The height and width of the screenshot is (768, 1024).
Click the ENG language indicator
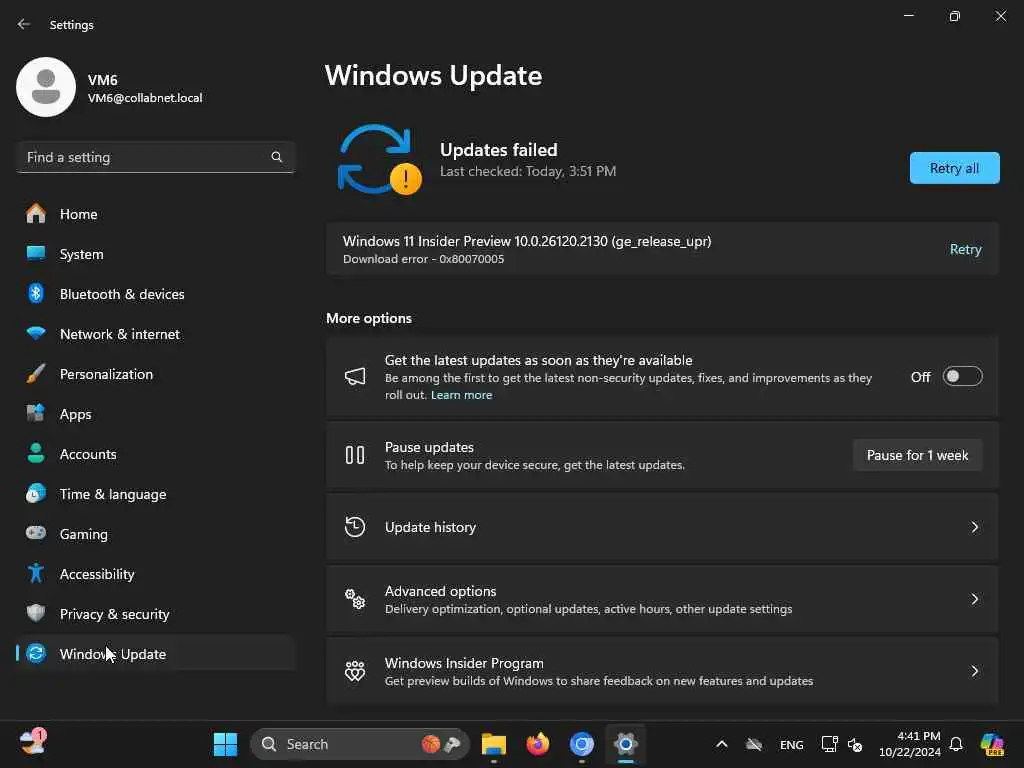pyautogui.click(x=792, y=744)
